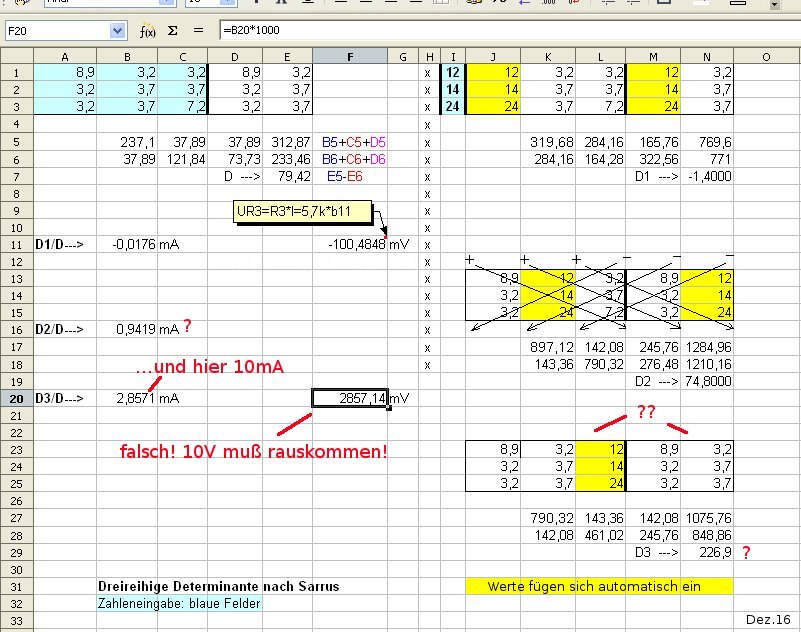Select row 33 header
Image resolution: width=801 pixels, height=632 pixels.
tap(16, 621)
